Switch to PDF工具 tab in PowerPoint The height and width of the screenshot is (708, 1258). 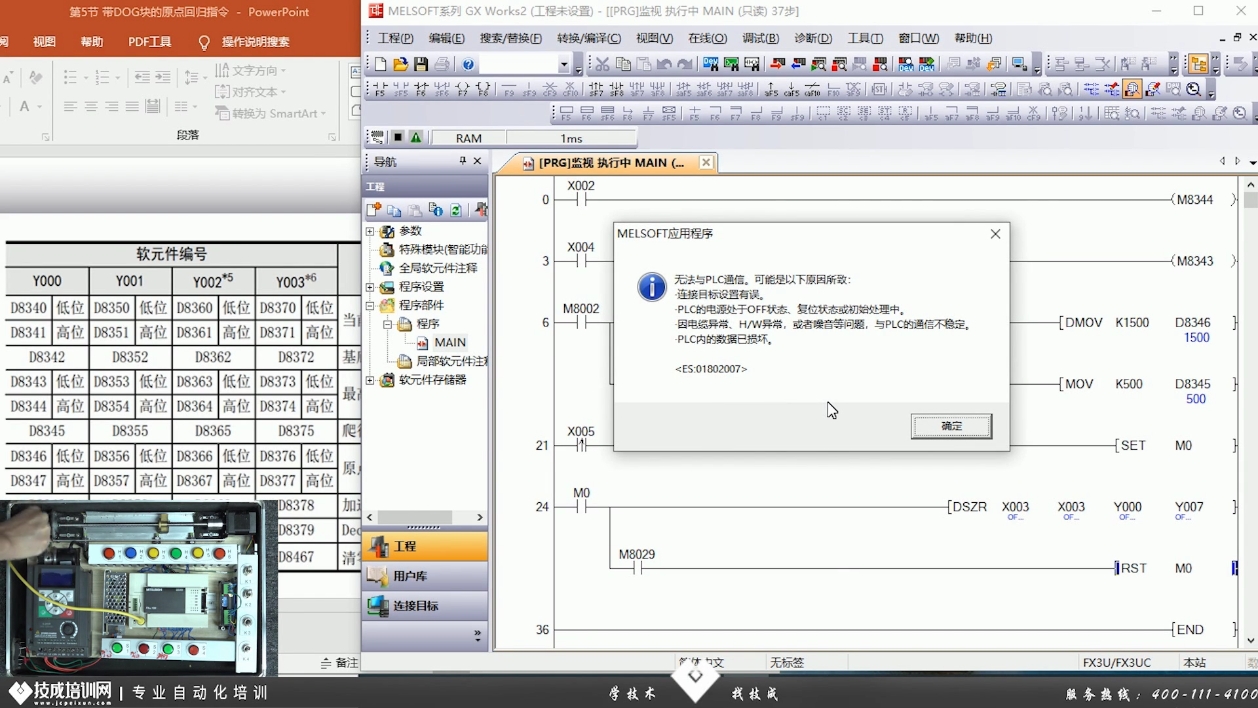tap(150, 42)
